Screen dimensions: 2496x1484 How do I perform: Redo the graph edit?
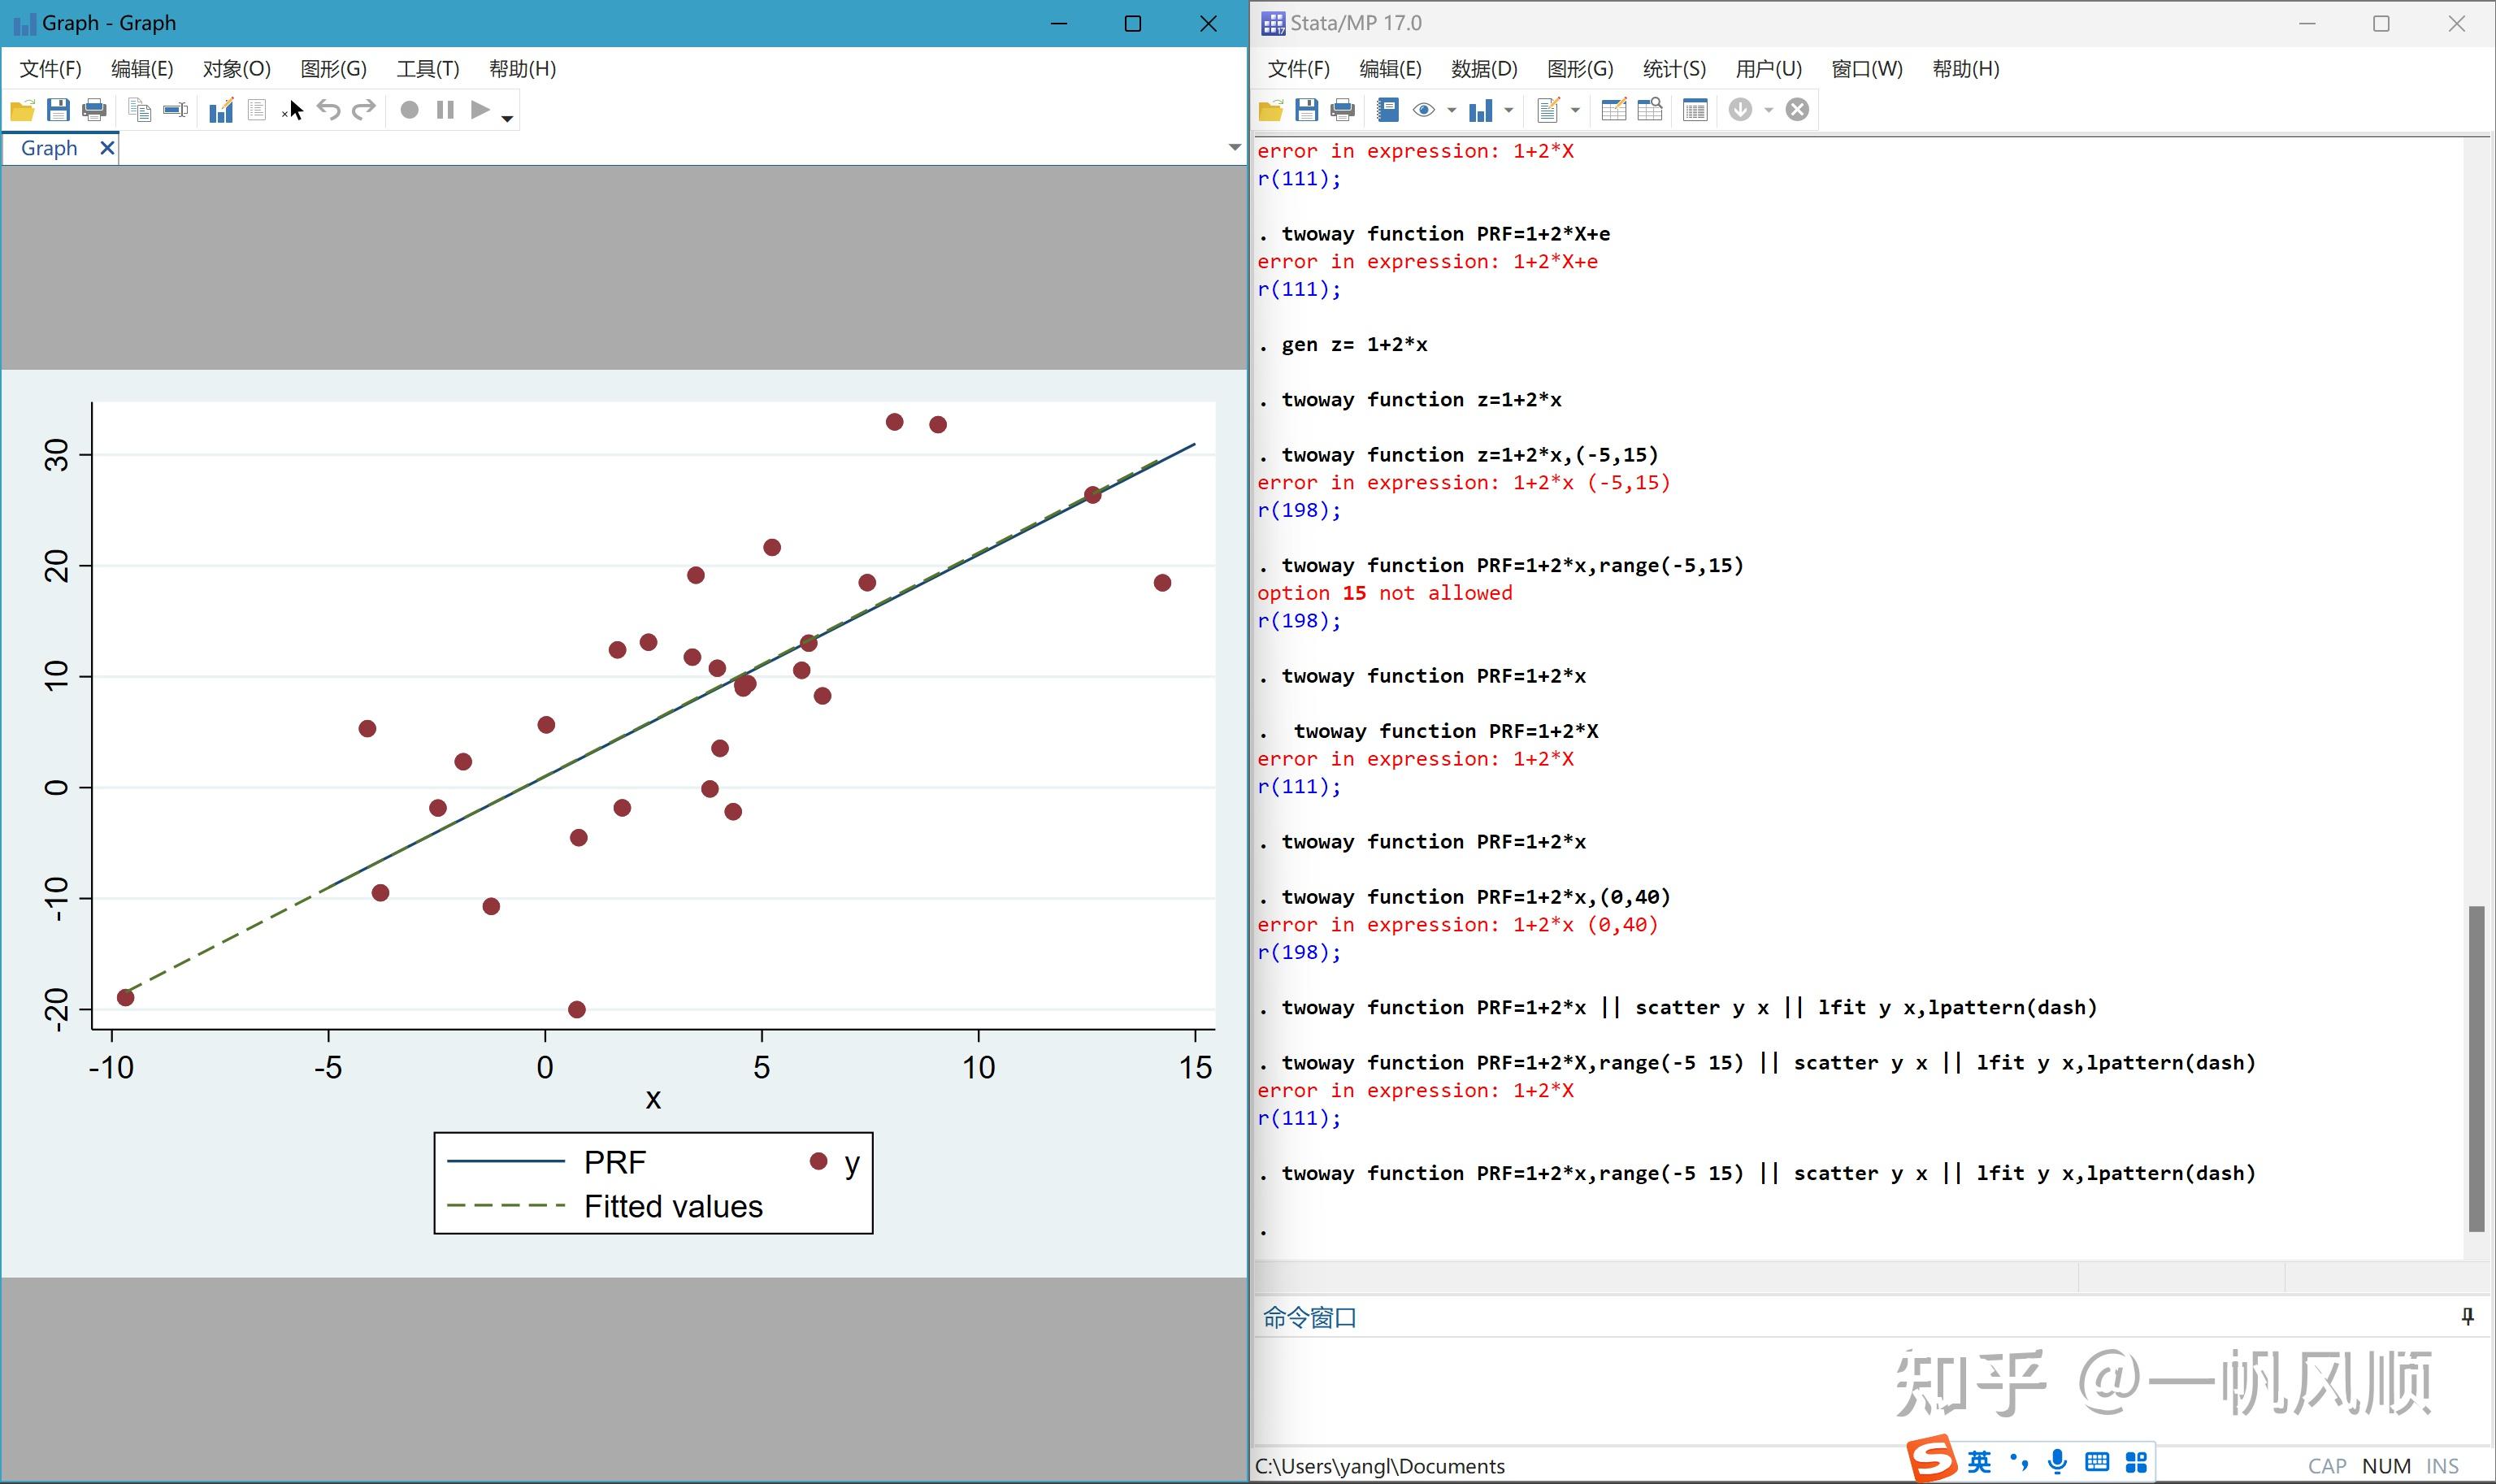click(364, 110)
